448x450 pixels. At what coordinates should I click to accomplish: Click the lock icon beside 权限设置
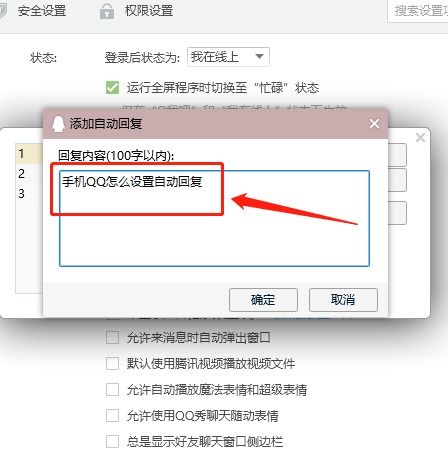tap(107, 11)
